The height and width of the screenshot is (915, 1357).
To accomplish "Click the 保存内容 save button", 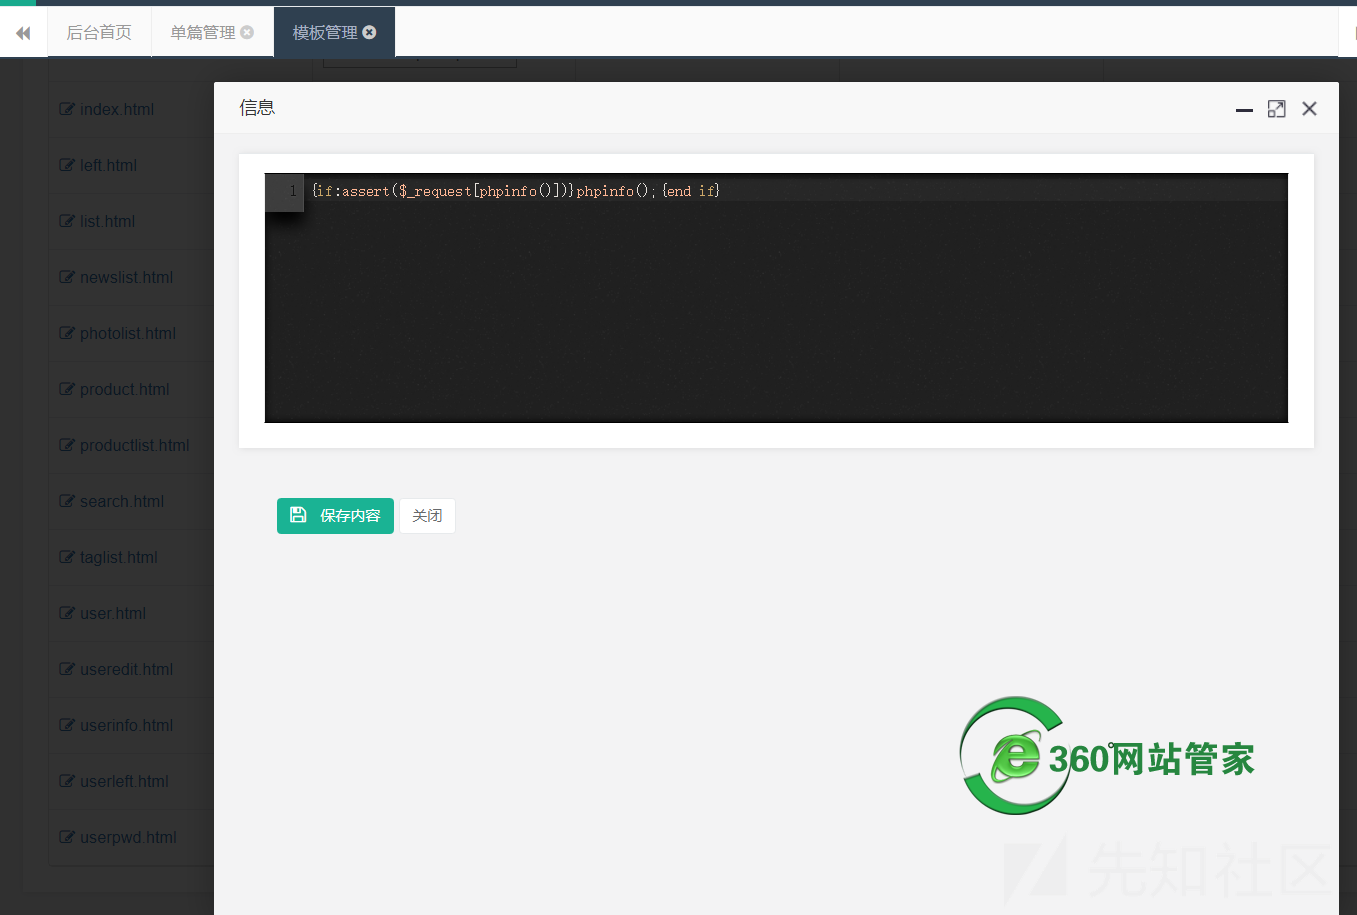I will [335, 516].
